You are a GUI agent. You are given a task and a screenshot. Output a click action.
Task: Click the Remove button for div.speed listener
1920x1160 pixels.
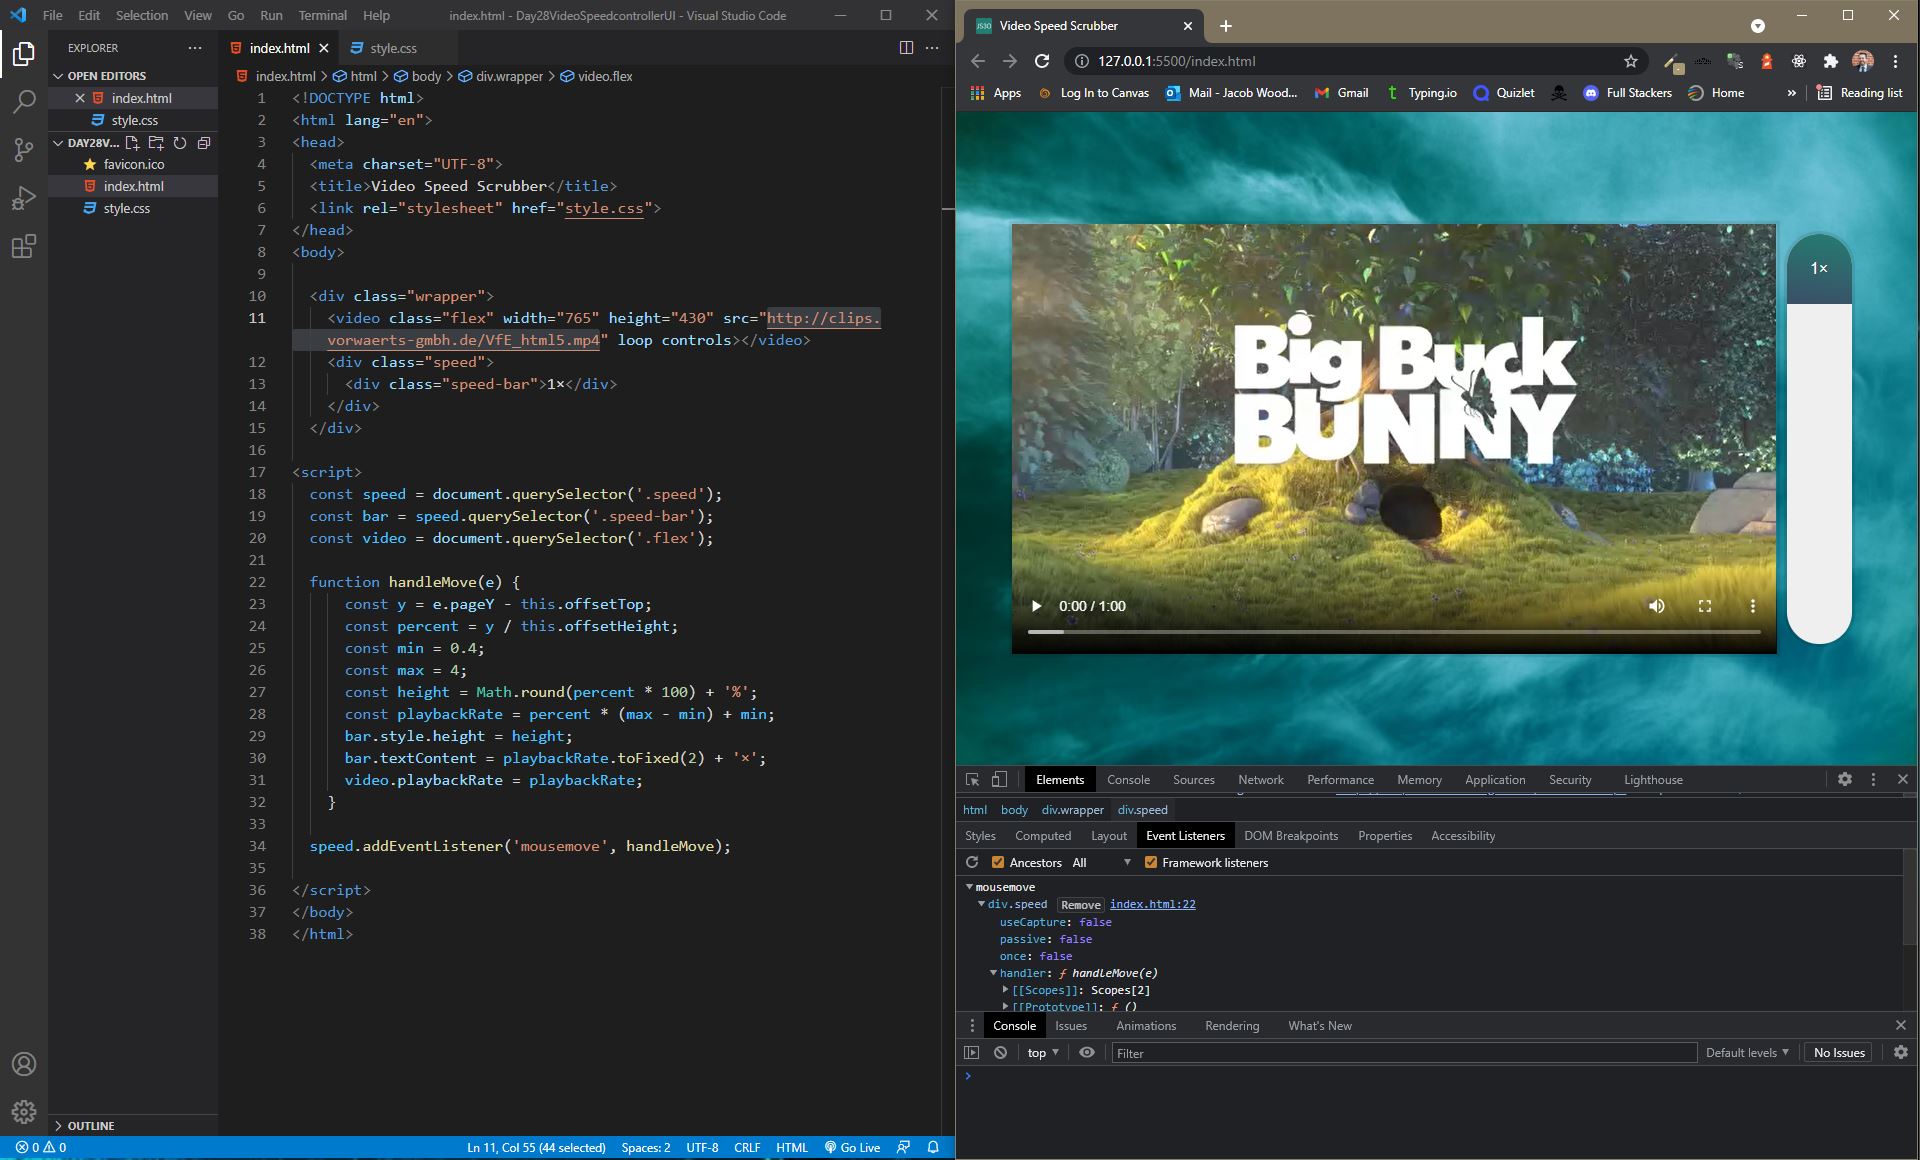click(x=1080, y=904)
